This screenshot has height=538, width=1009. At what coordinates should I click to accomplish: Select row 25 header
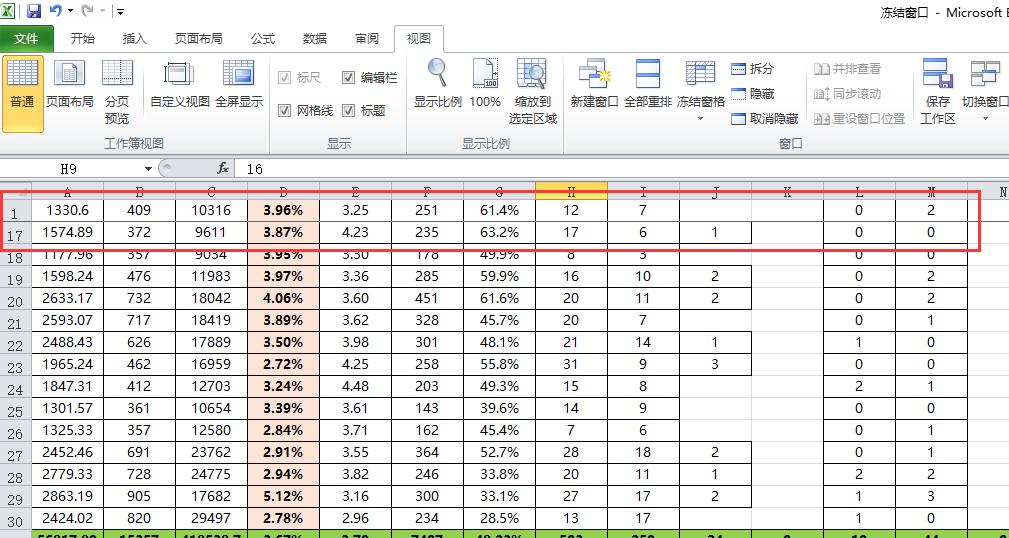click(15, 410)
